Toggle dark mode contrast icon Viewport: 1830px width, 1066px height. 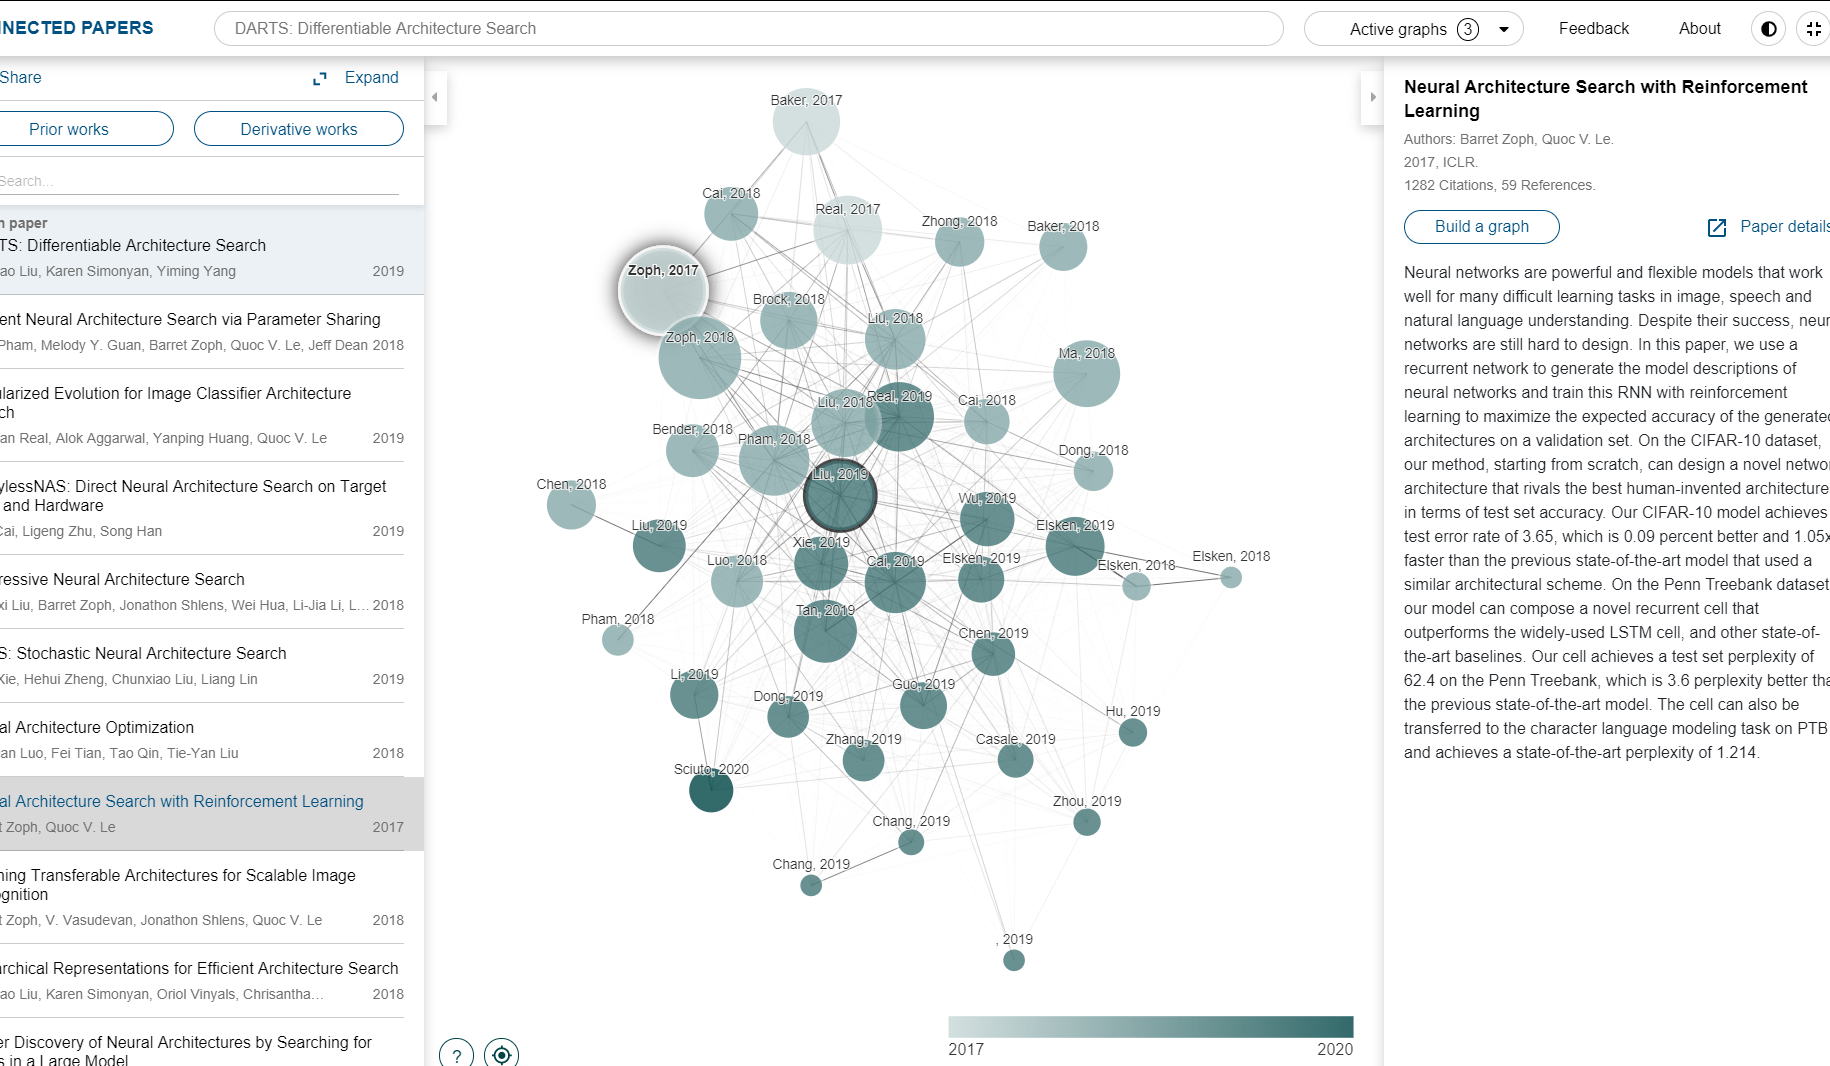click(x=1768, y=29)
